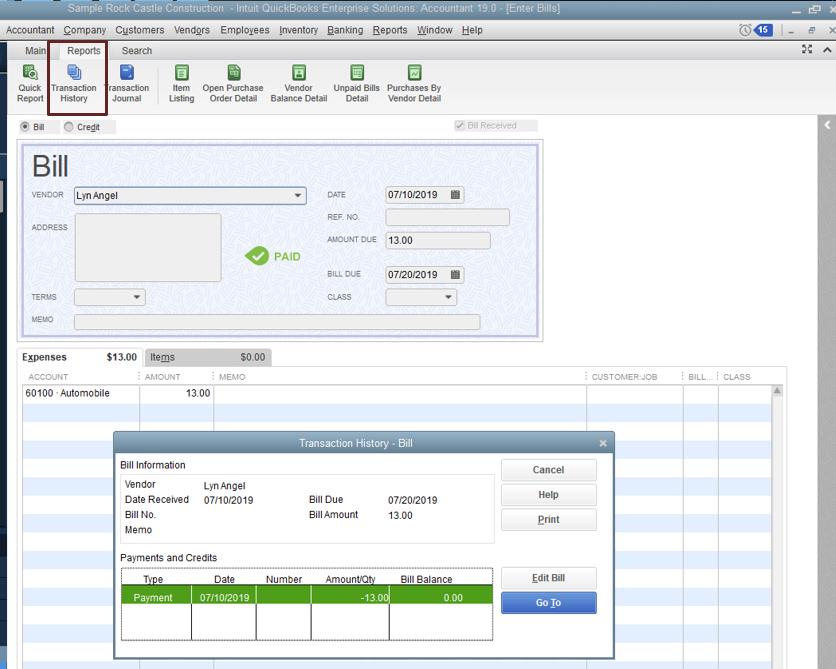Open the Vendors menu
This screenshot has width=836, height=669.
[x=191, y=30]
